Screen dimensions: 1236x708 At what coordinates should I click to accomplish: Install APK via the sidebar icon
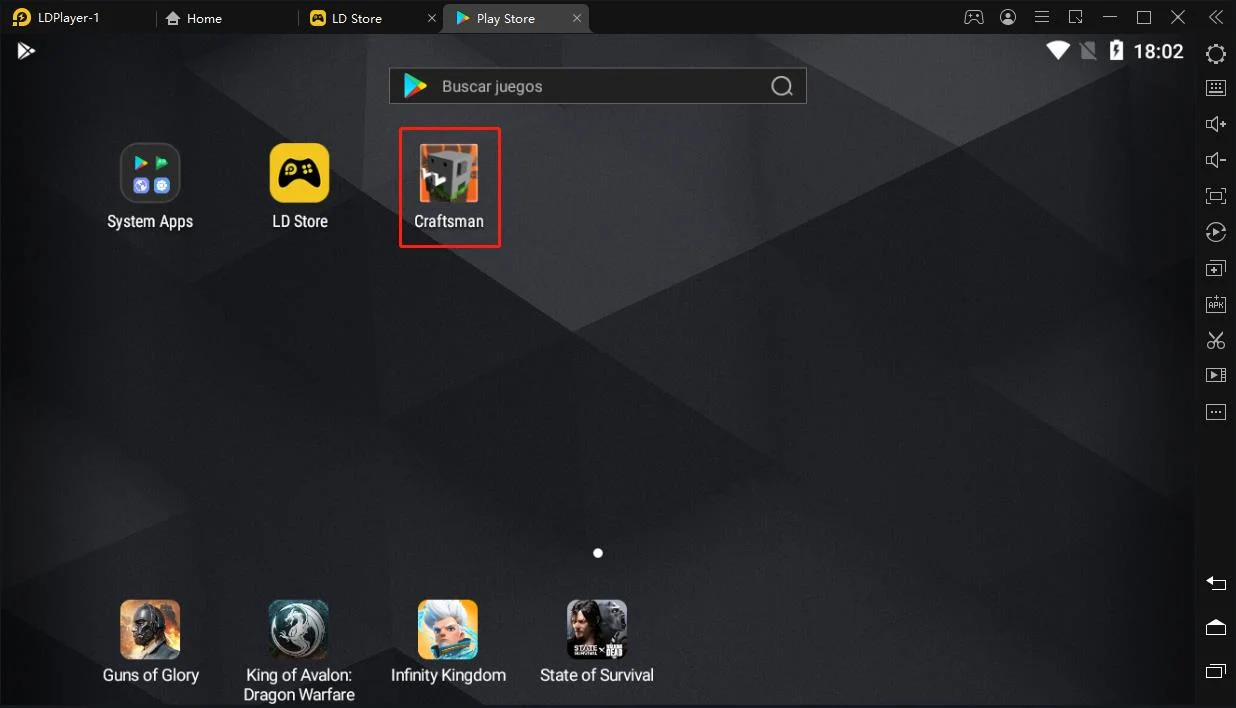1216,304
